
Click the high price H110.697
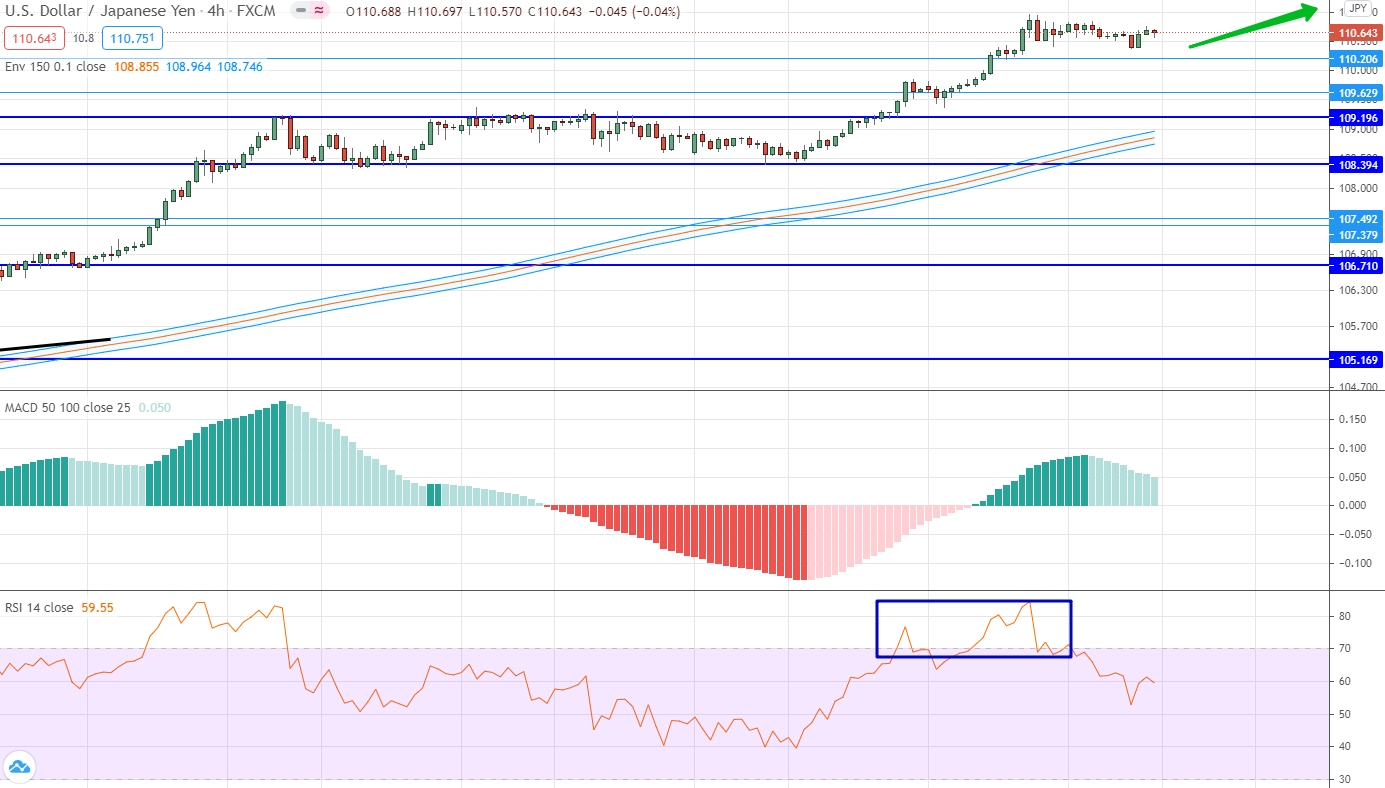[435, 12]
